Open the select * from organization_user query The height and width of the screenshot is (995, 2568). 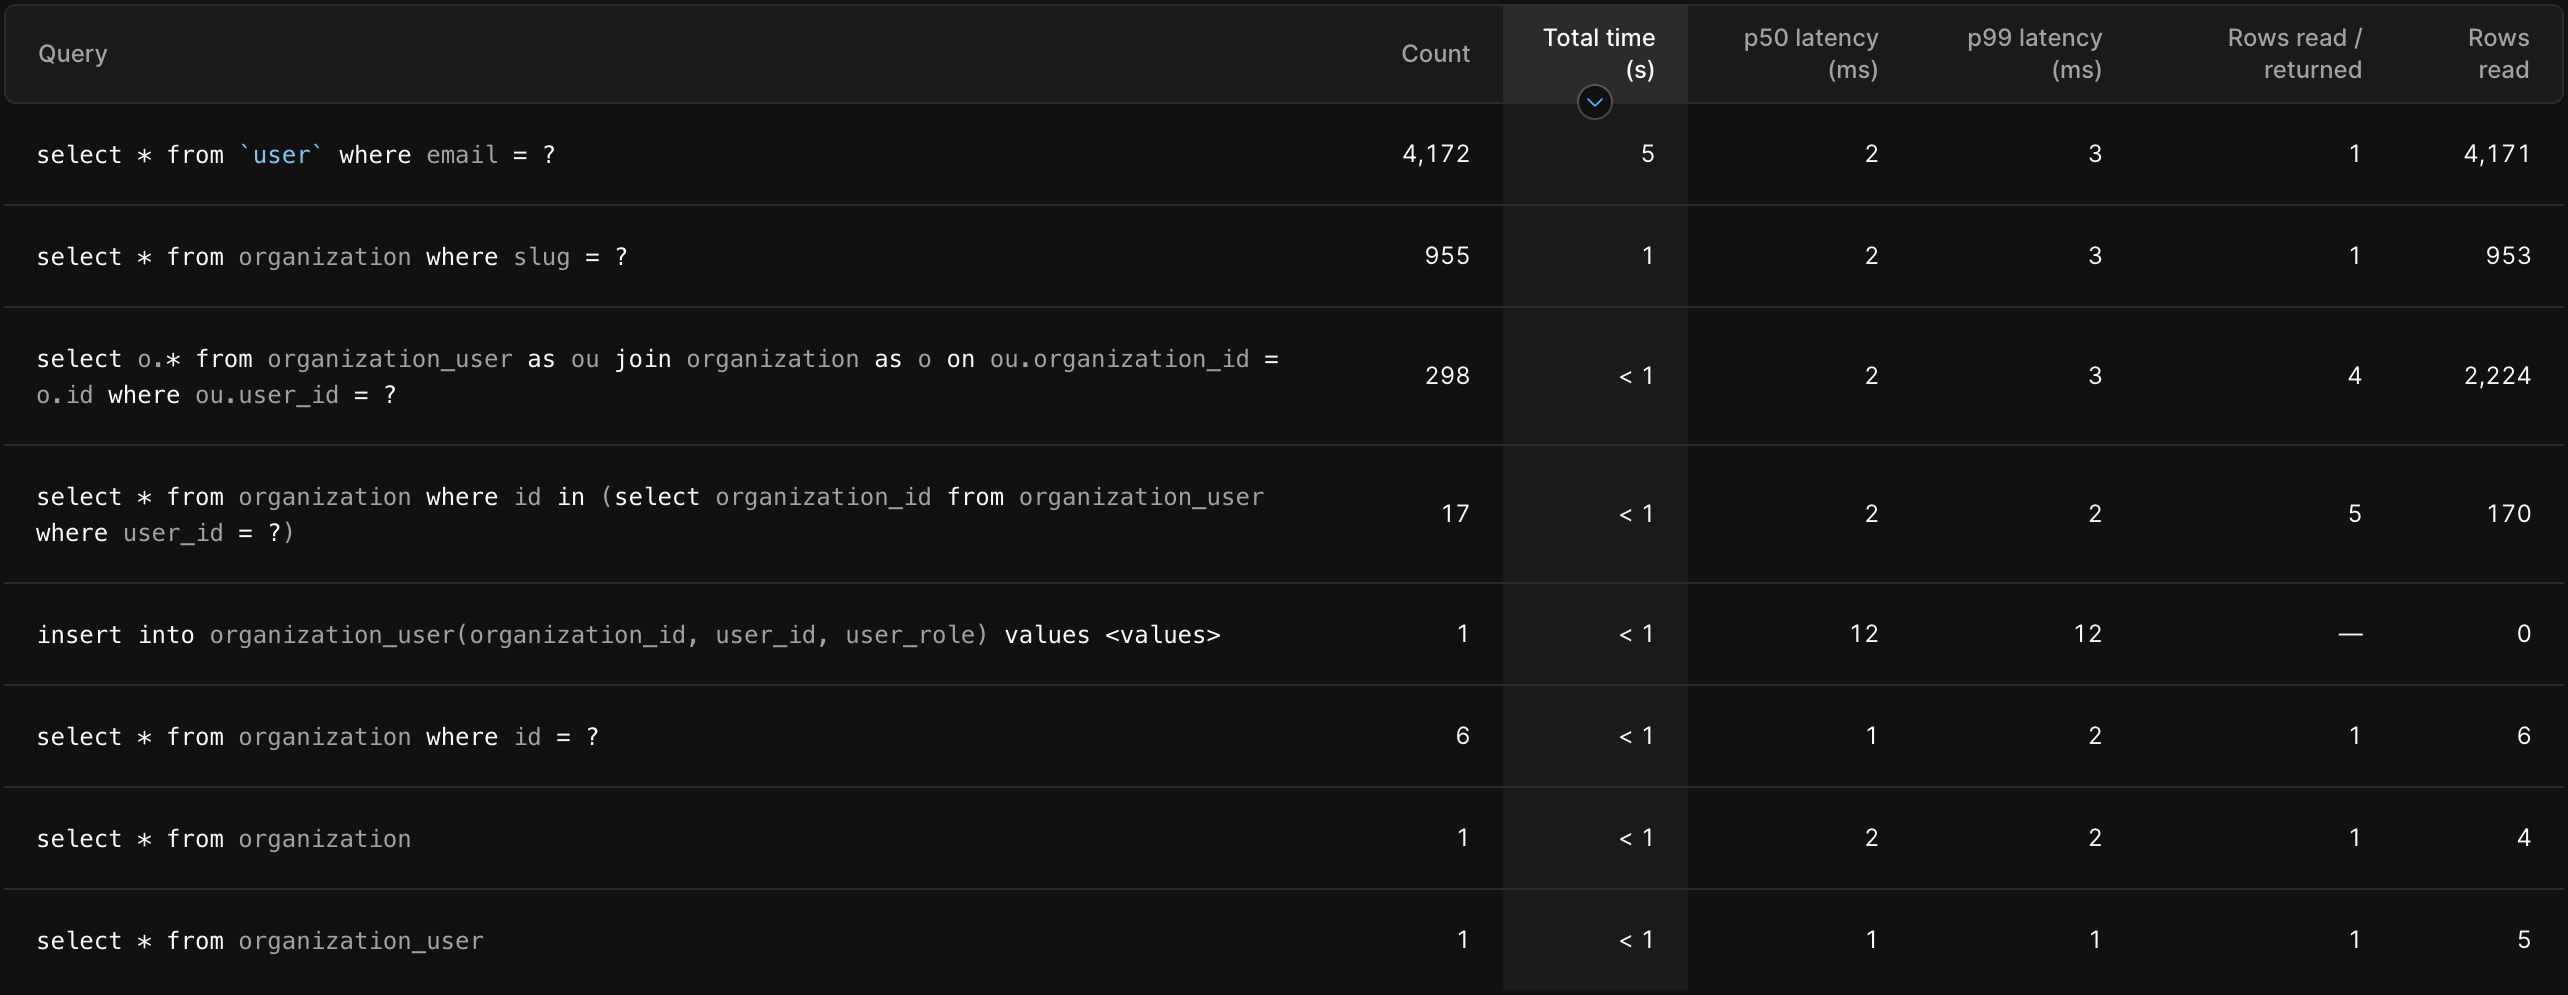coord(260,941)
